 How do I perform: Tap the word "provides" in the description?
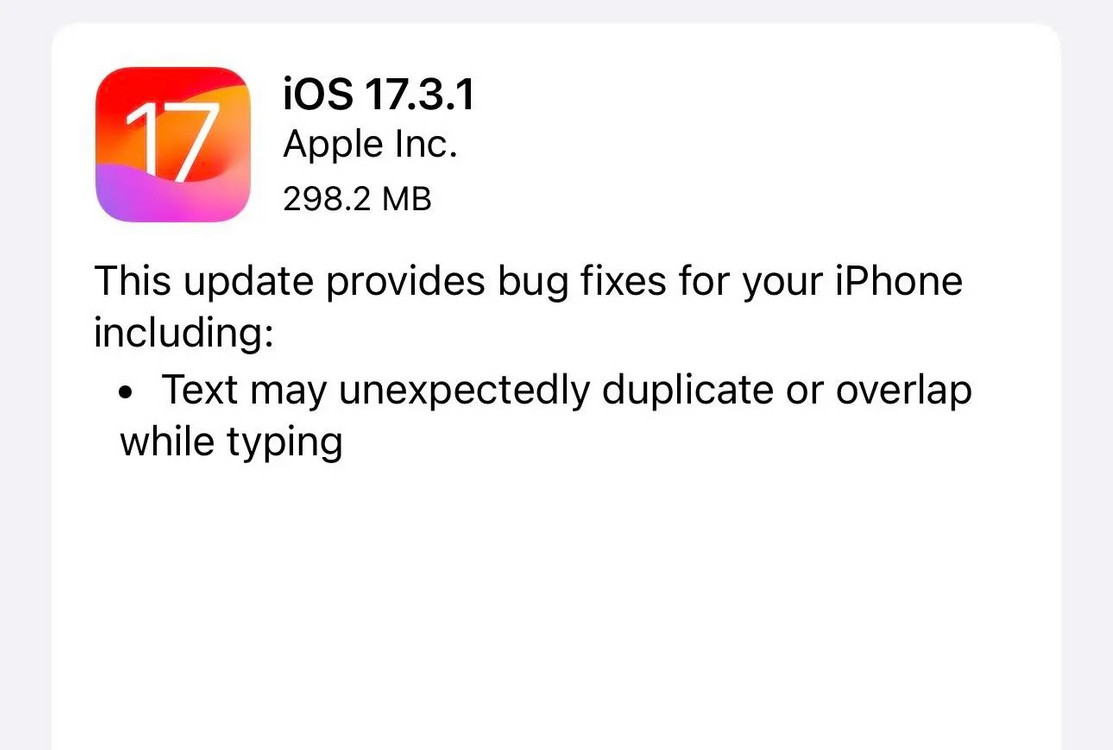[x=405, y=282]
